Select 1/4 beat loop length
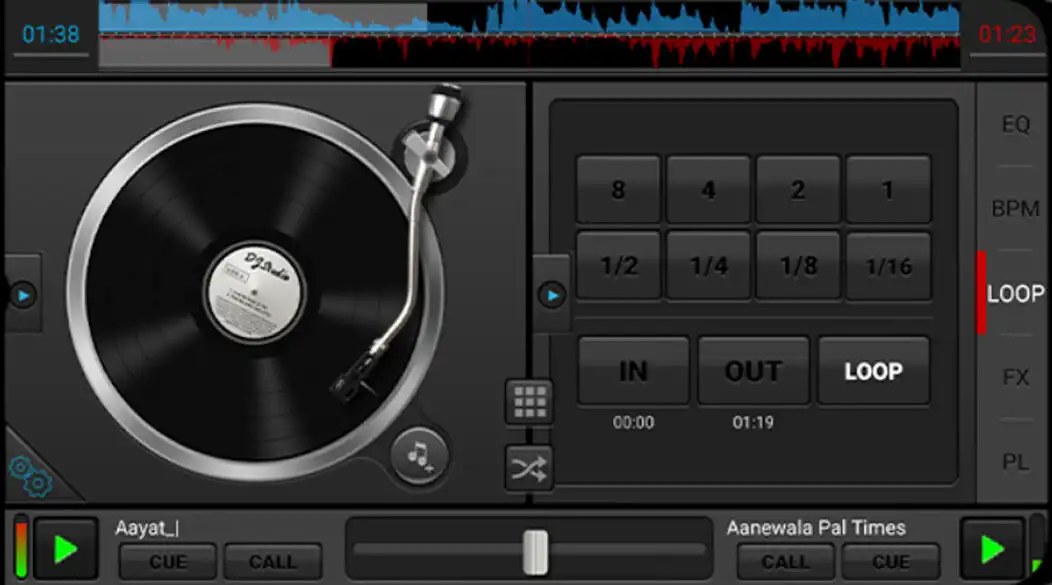Viewport: 1052px width, 585px height. pyautogui.click(x=708, y=266)
